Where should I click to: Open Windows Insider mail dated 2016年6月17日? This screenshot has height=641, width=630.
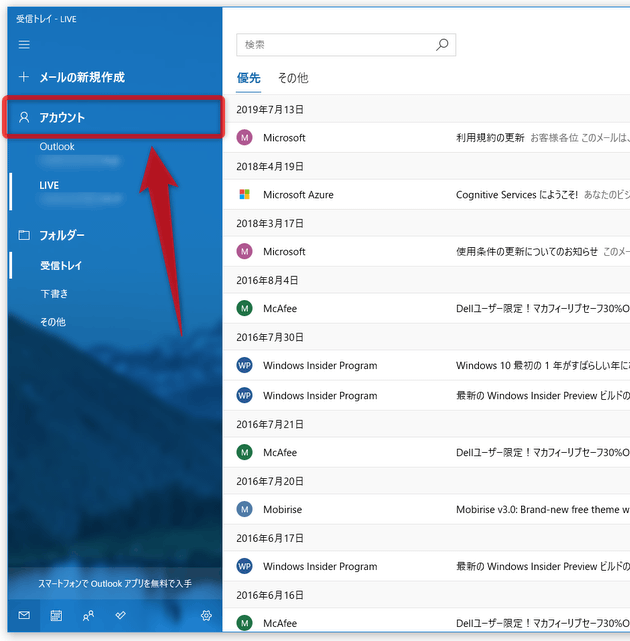(426, 566)
